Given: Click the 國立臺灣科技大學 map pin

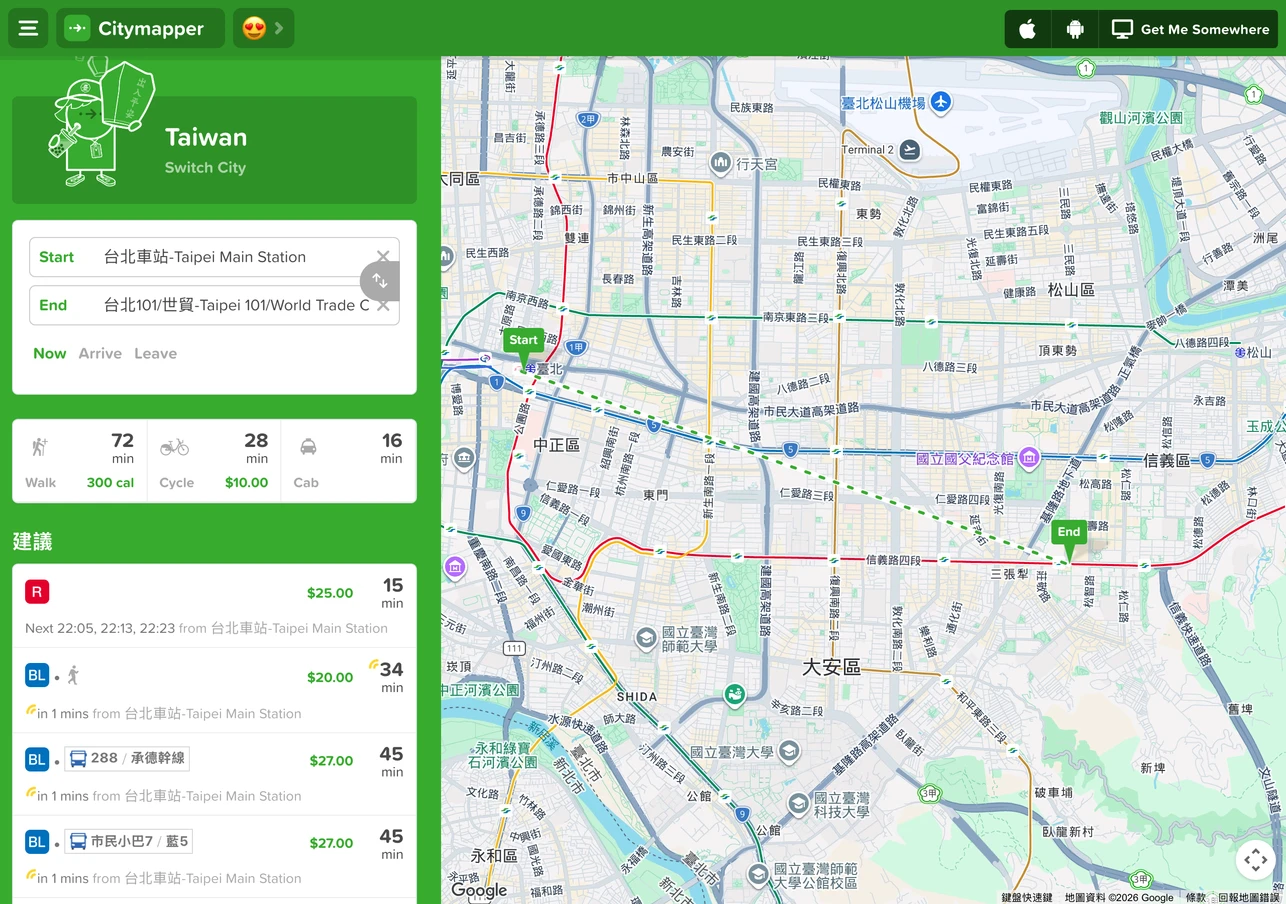Looking at the screenshot, I should coord(798,804).
